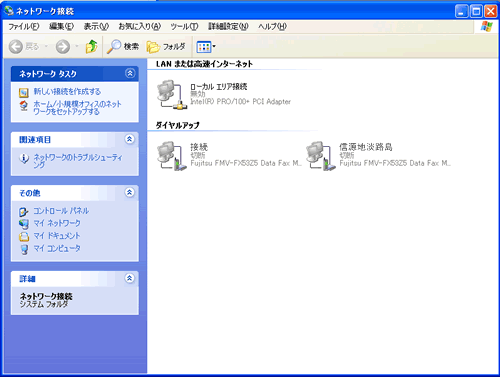Select the ローカル エリア接続 network icon

(172, 94)
